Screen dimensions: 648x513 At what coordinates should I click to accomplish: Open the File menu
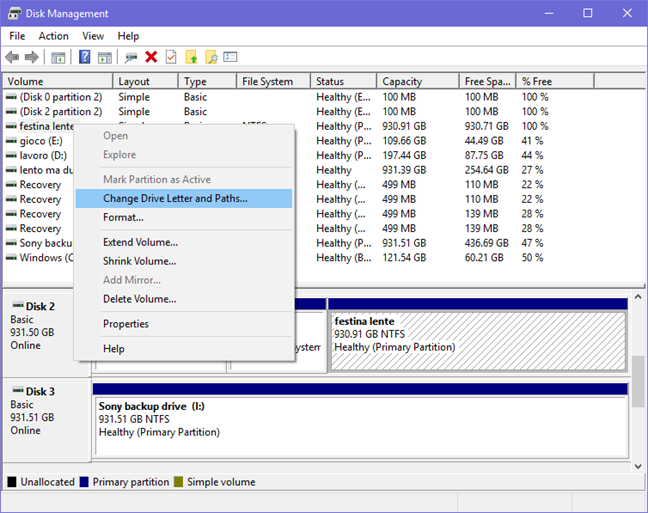click(17, 36)
